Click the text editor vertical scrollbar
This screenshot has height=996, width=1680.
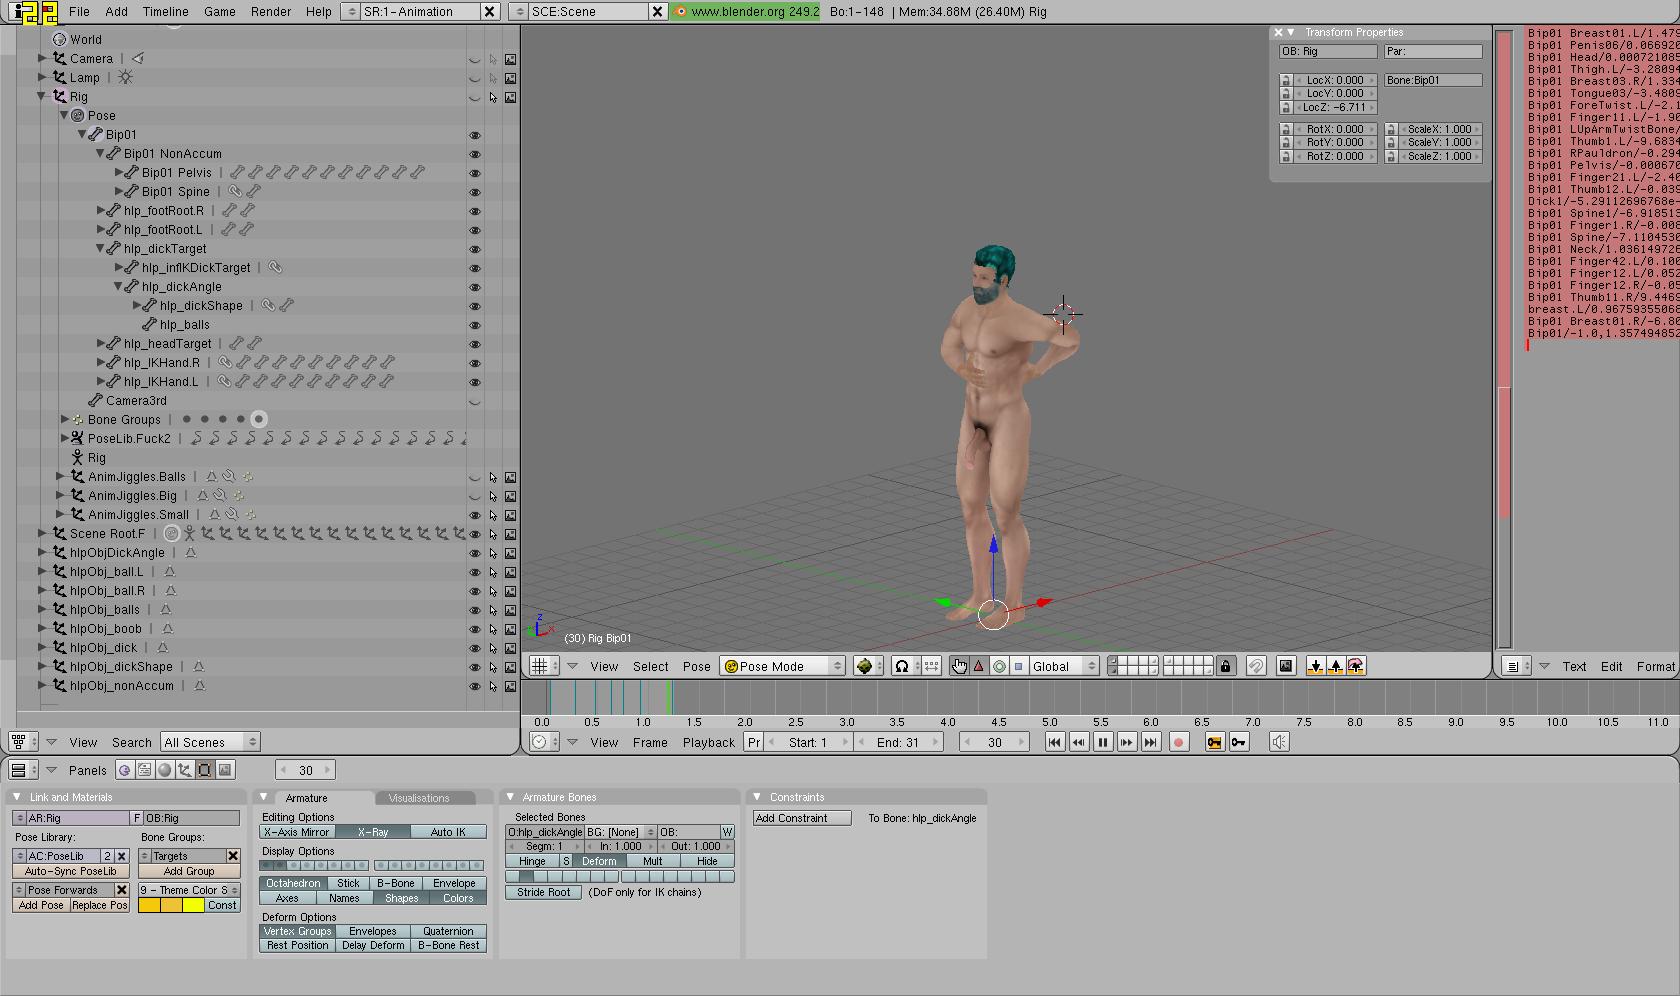click(1504, 340)
